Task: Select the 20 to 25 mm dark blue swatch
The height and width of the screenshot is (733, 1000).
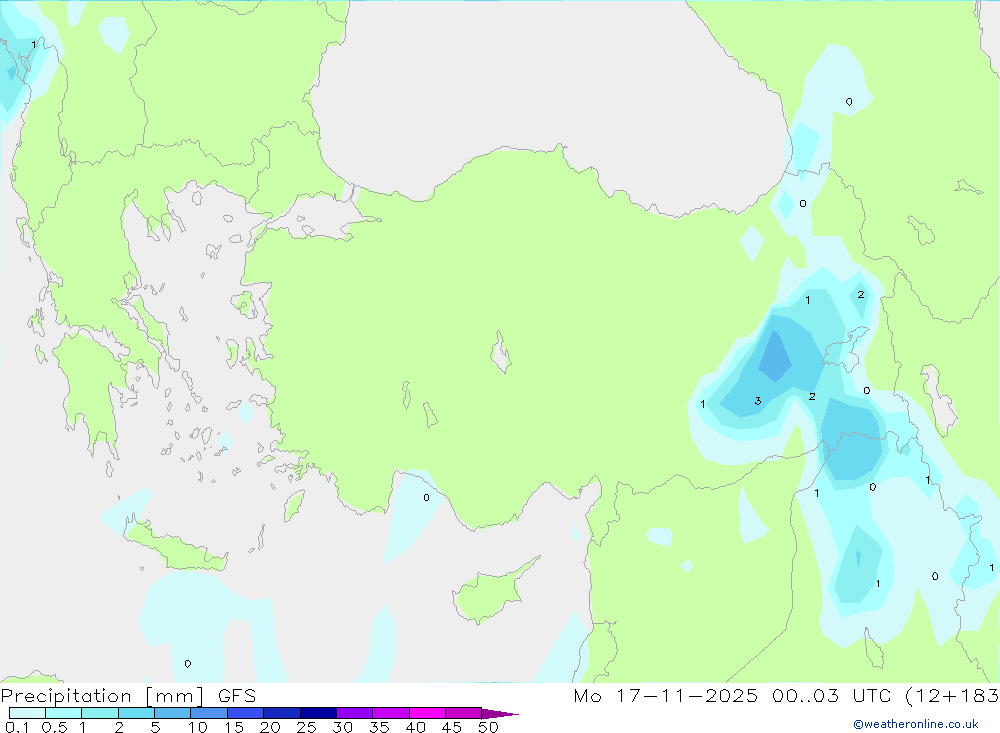Action: pyautogui.click(x=282, y=713)
